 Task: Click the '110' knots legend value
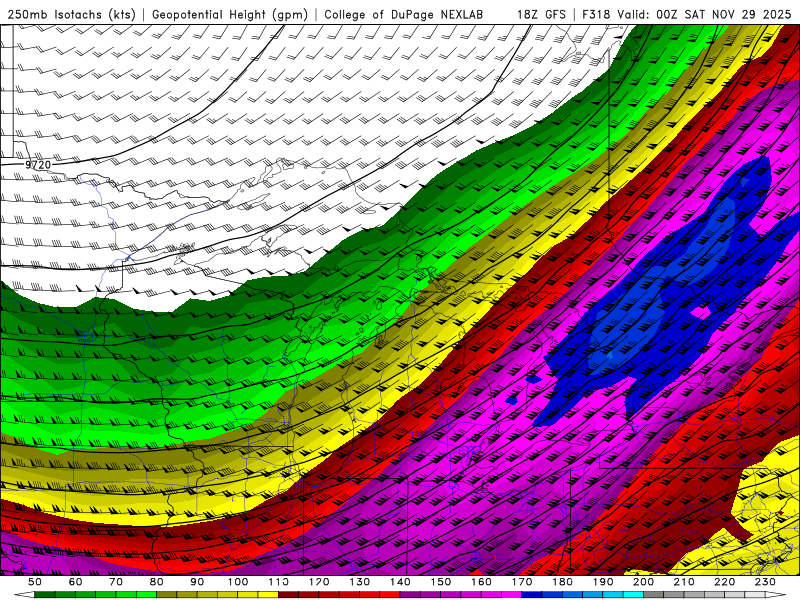pyautogui.click(x=279, y=582)
